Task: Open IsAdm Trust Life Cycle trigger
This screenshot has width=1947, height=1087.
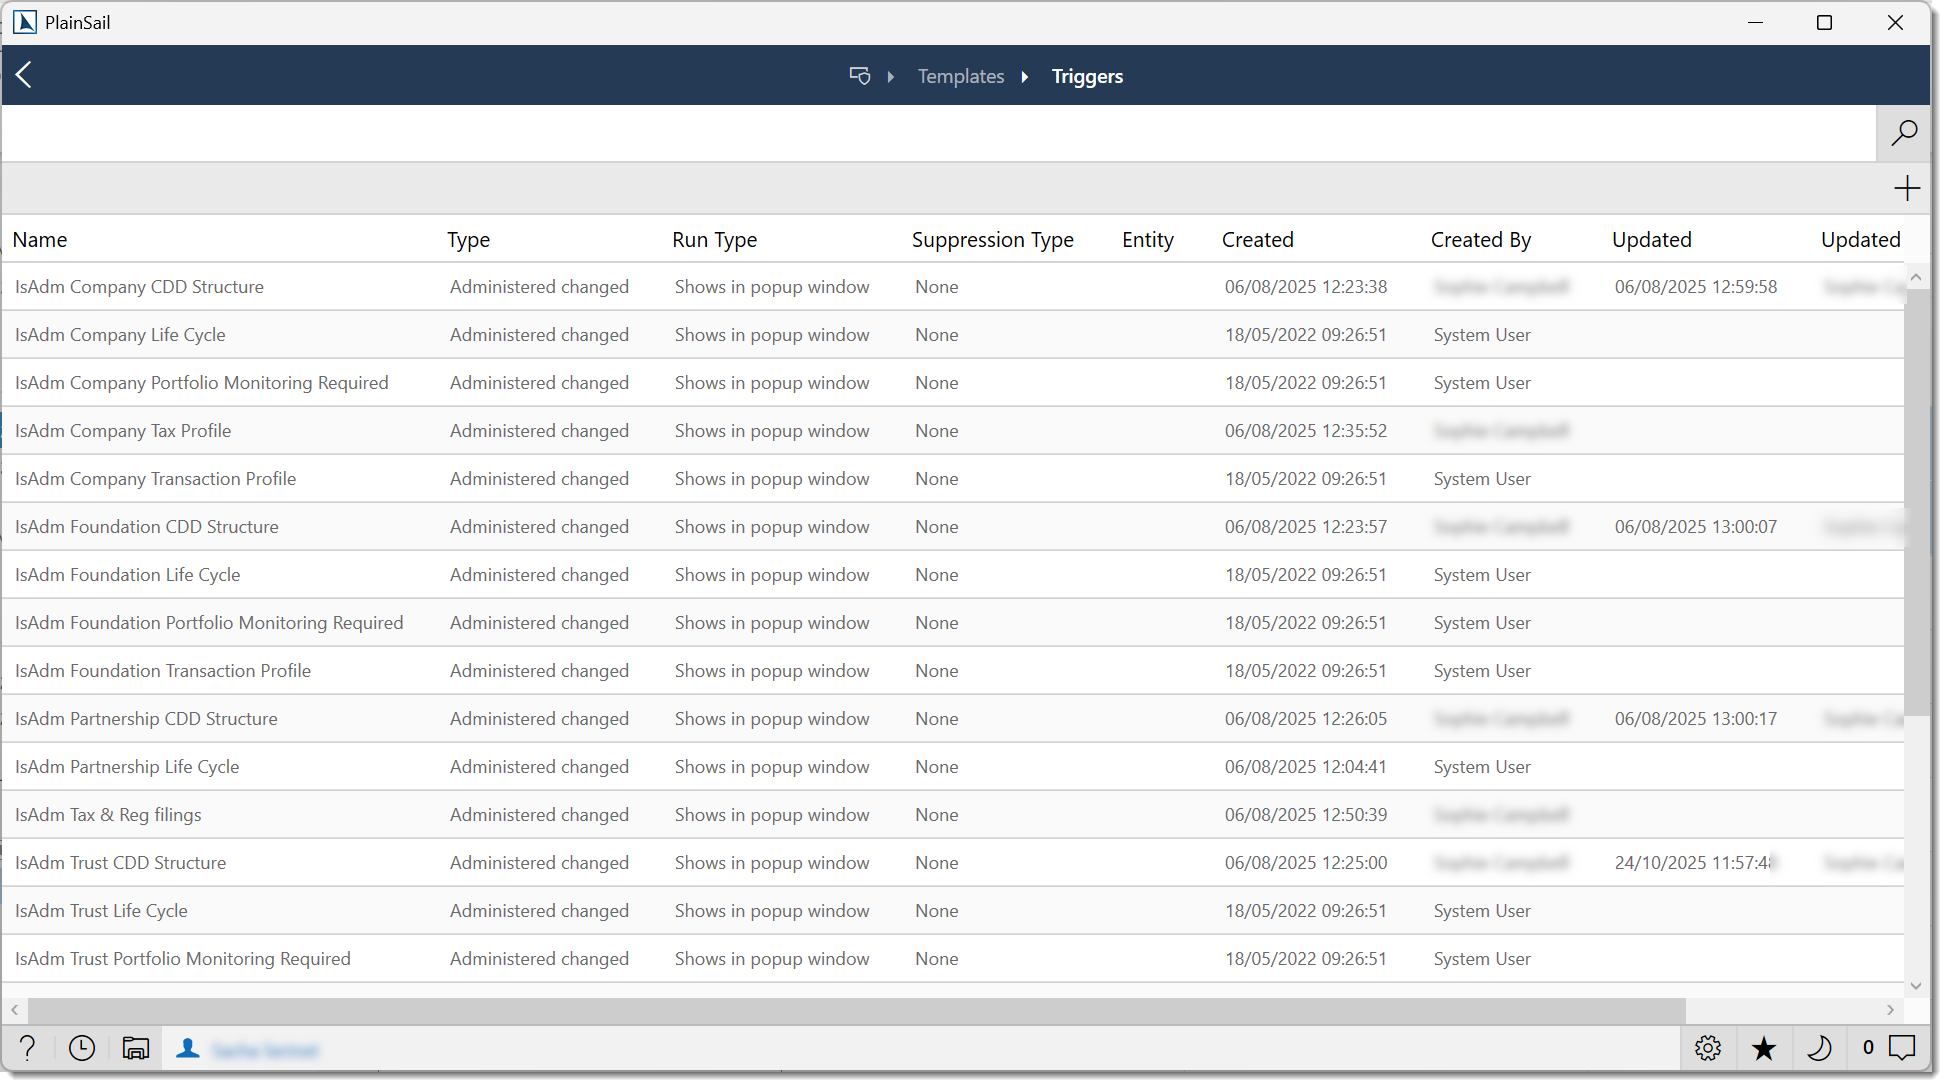Action: click(x=101, y=911)
